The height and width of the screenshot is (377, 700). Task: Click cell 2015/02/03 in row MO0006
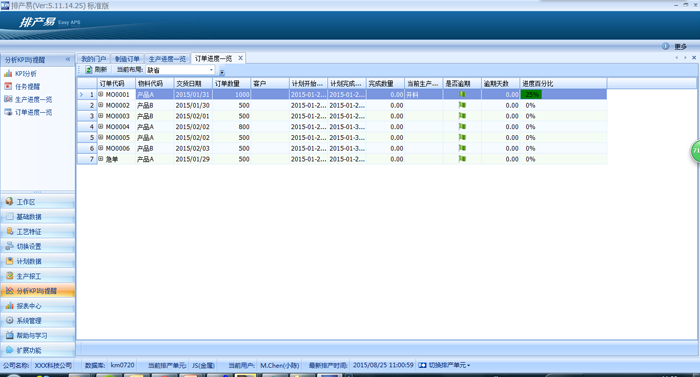click(x=193, y=148)
